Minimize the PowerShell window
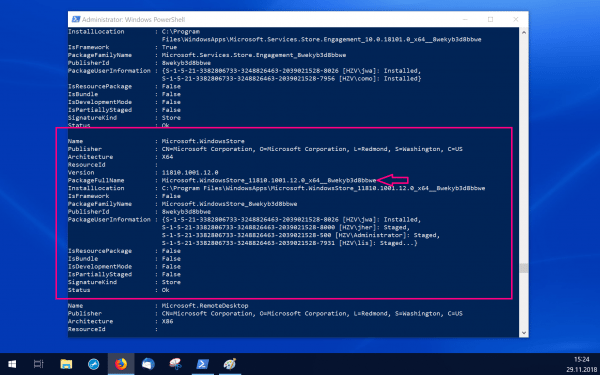This screenshot has width=600, height=375. tap(465, 19)
